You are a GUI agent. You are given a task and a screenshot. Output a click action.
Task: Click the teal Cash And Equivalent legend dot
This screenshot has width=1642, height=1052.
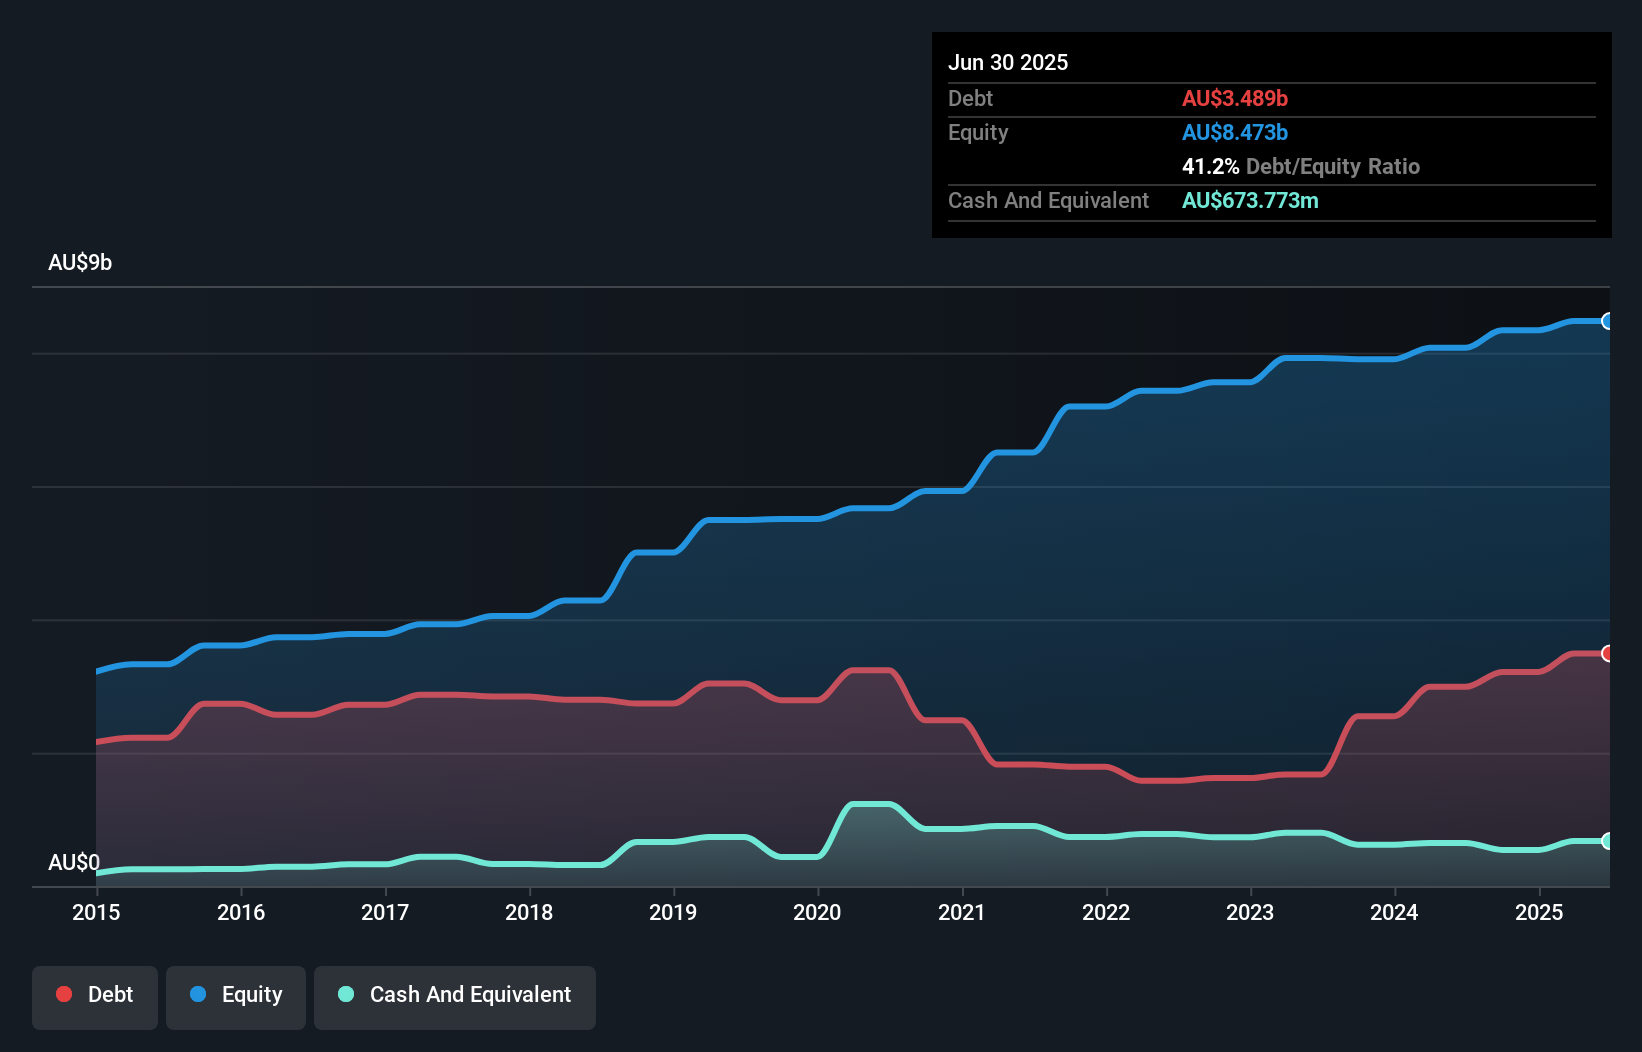(345, 994)
